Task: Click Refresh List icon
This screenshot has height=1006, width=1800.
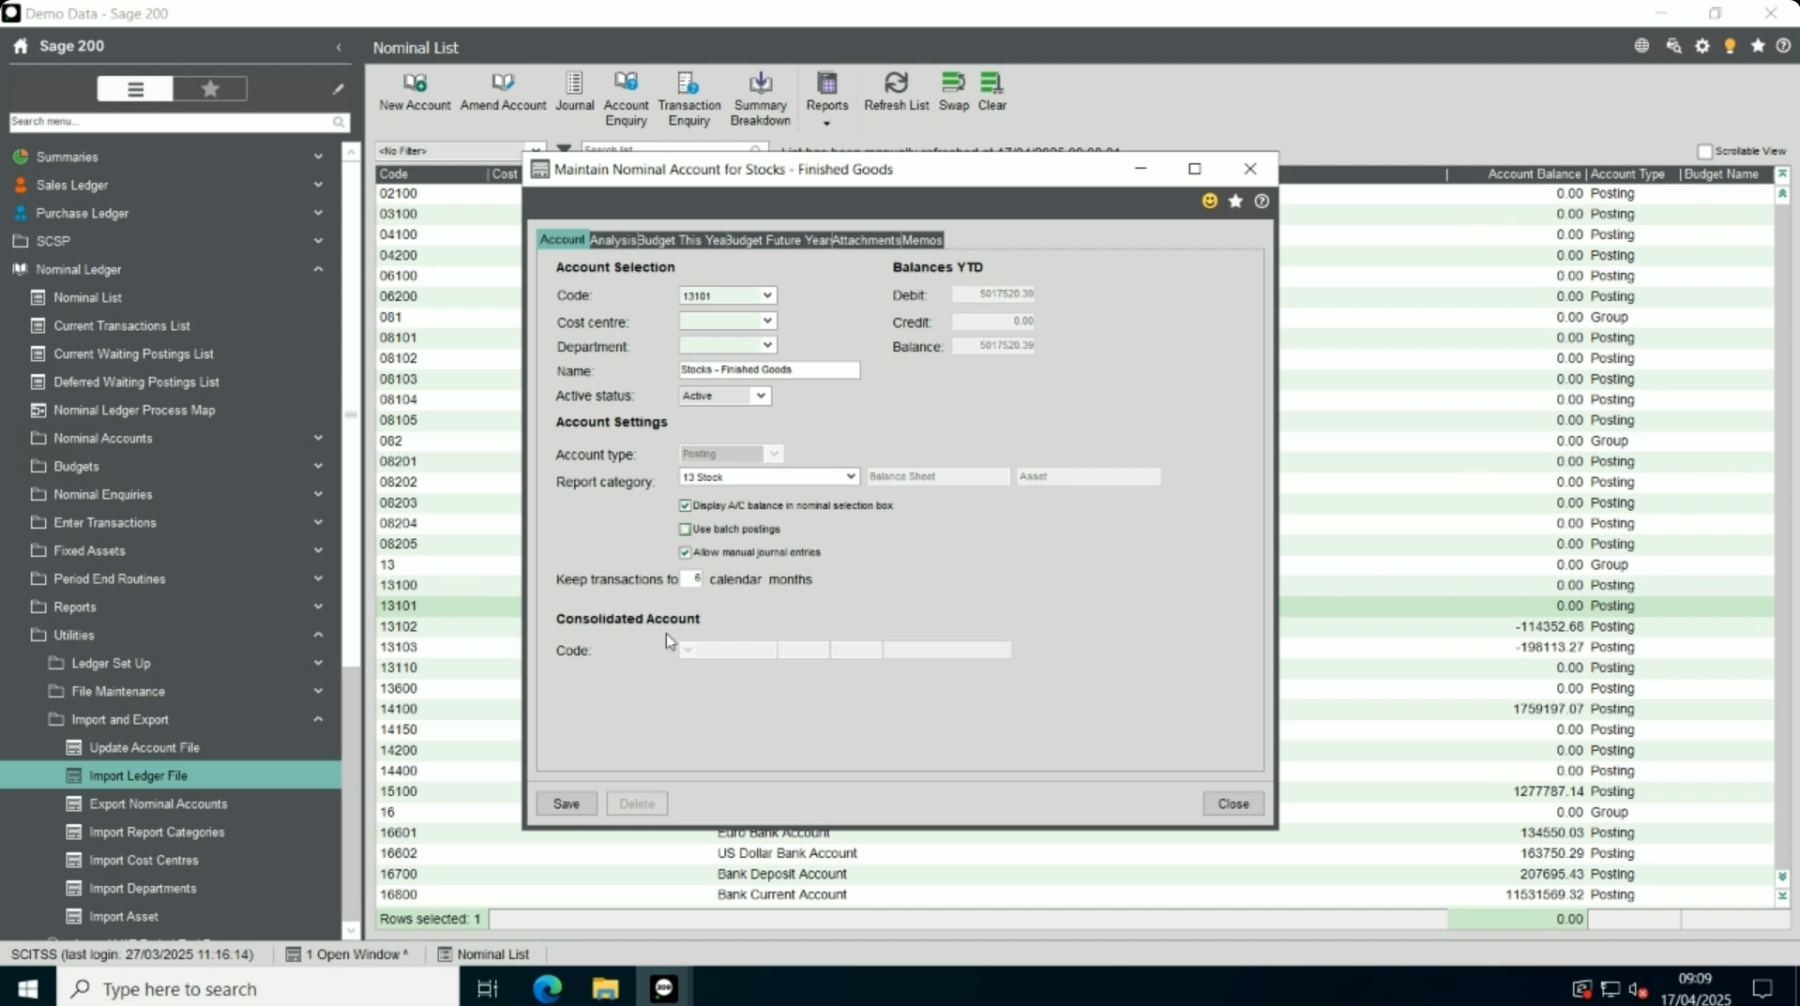Action: [x=896, y=92]
